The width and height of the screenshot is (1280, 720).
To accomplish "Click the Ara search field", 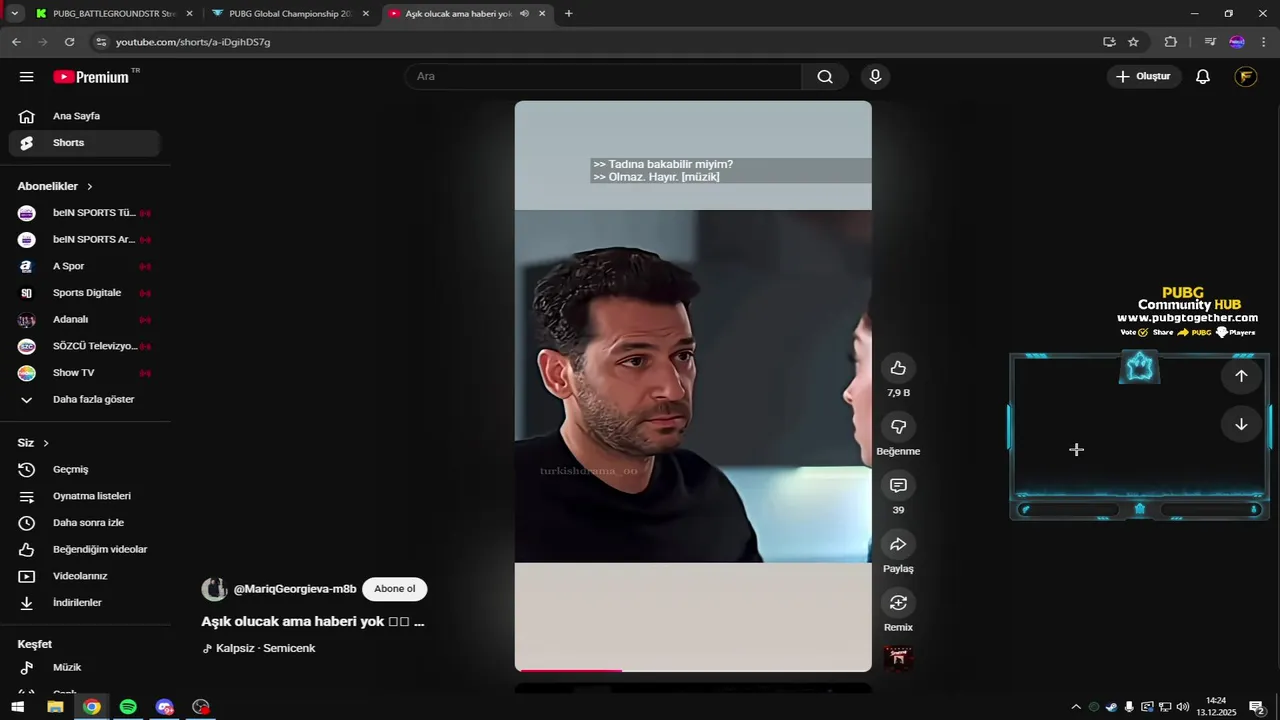I will (603, 77).
